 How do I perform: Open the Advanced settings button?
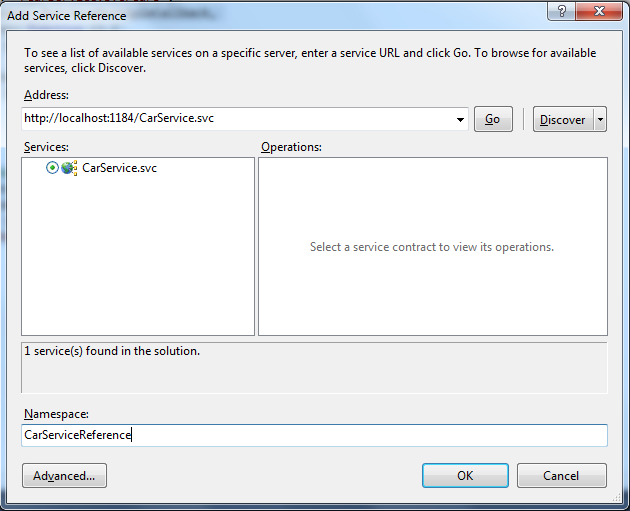click(64, 476)
